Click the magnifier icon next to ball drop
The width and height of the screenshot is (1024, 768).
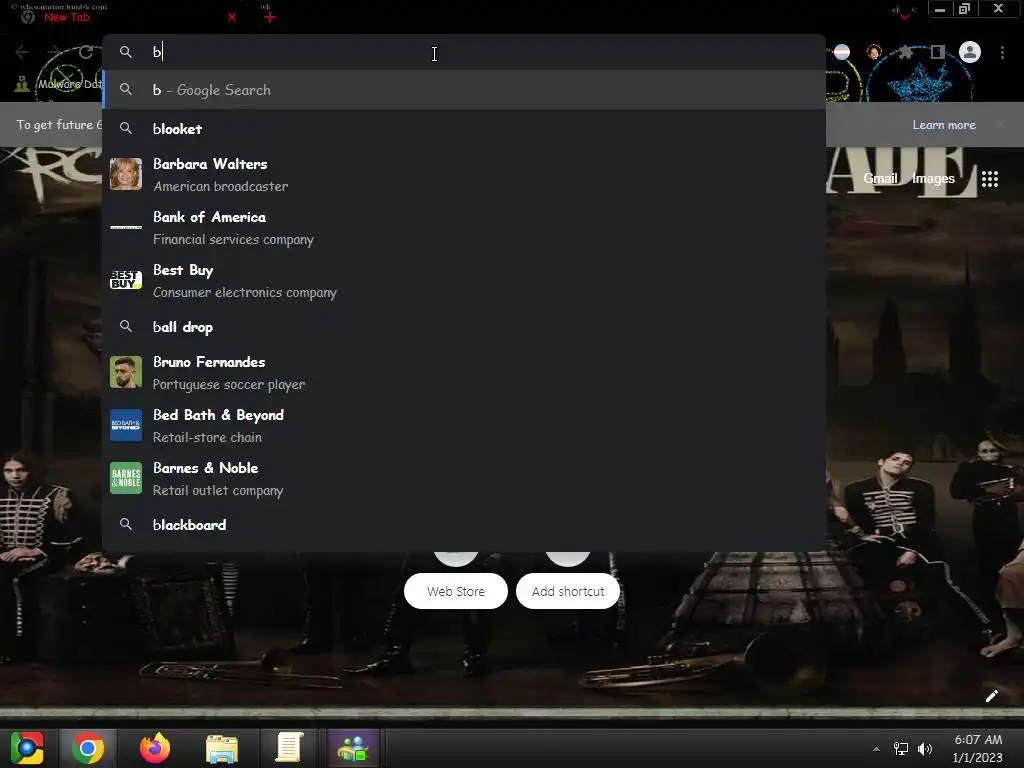(x=125, y=326)
